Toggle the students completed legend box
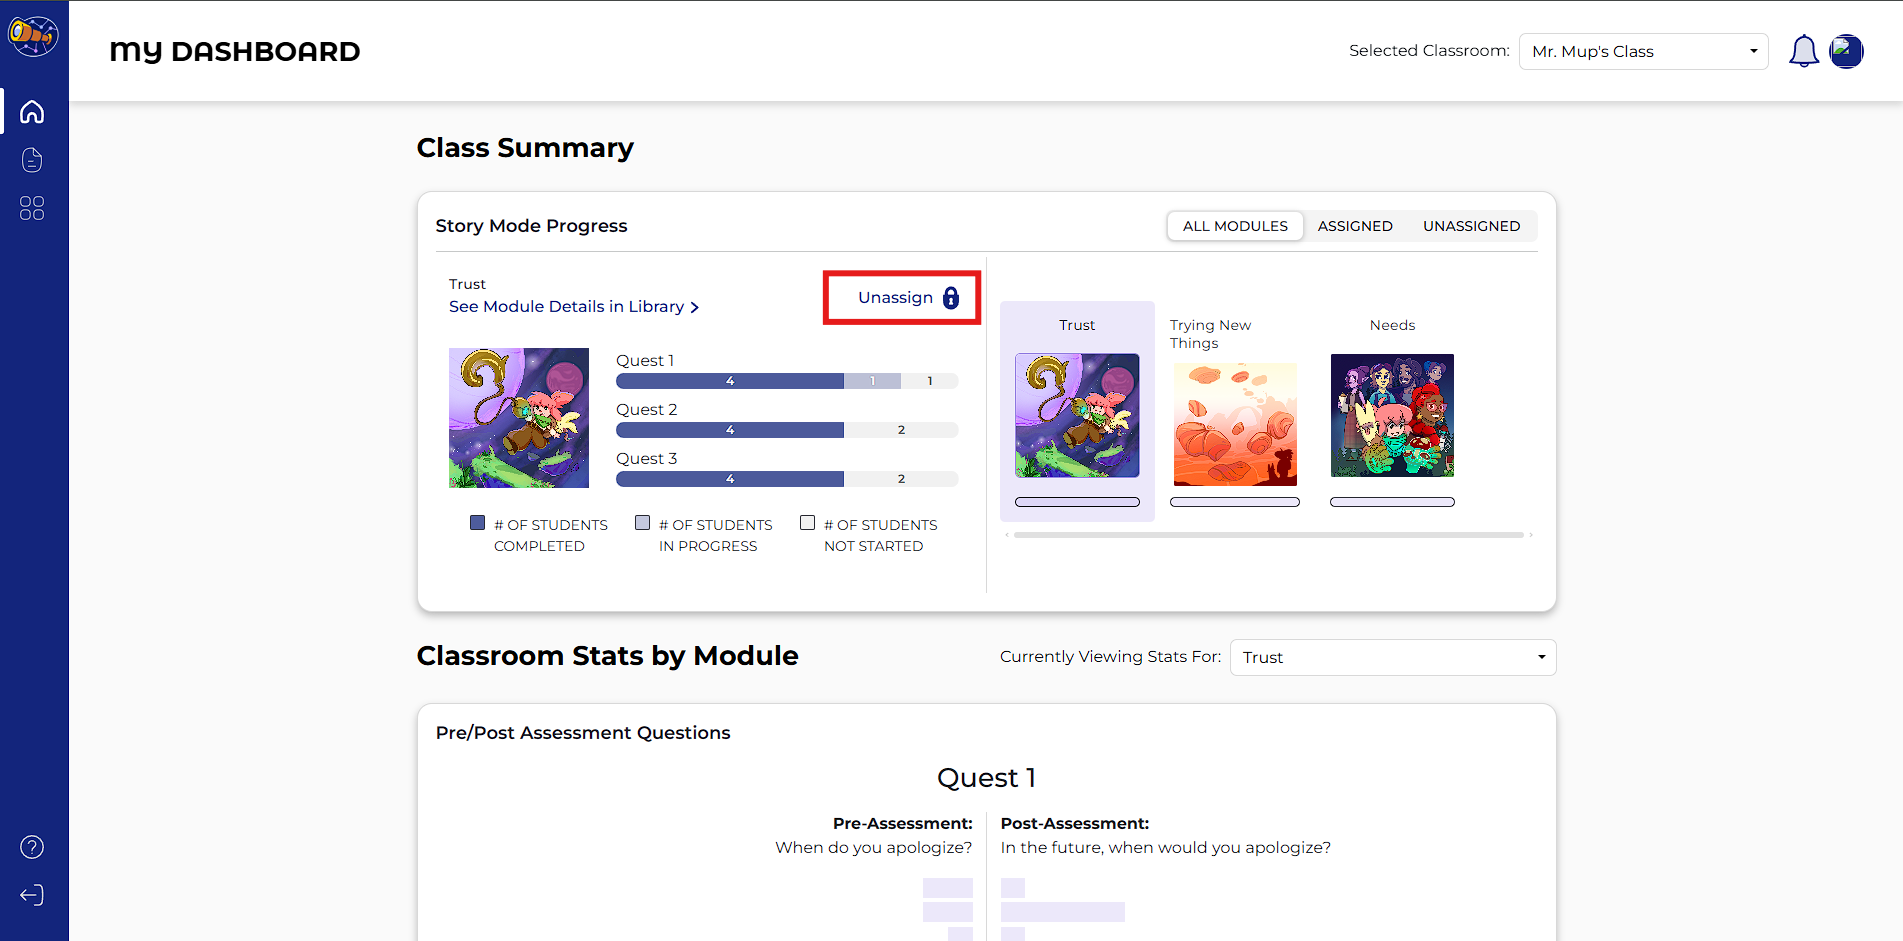The height and width of the screenshot is (941, 1903). (x=478, y=523)
